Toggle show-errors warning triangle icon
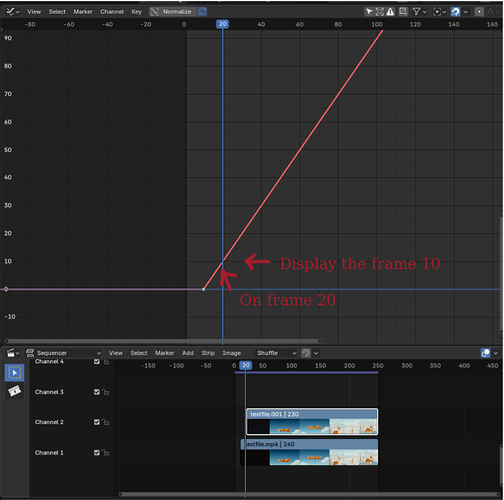This screenshot has width=504, height=500. [x=390, y=12]
